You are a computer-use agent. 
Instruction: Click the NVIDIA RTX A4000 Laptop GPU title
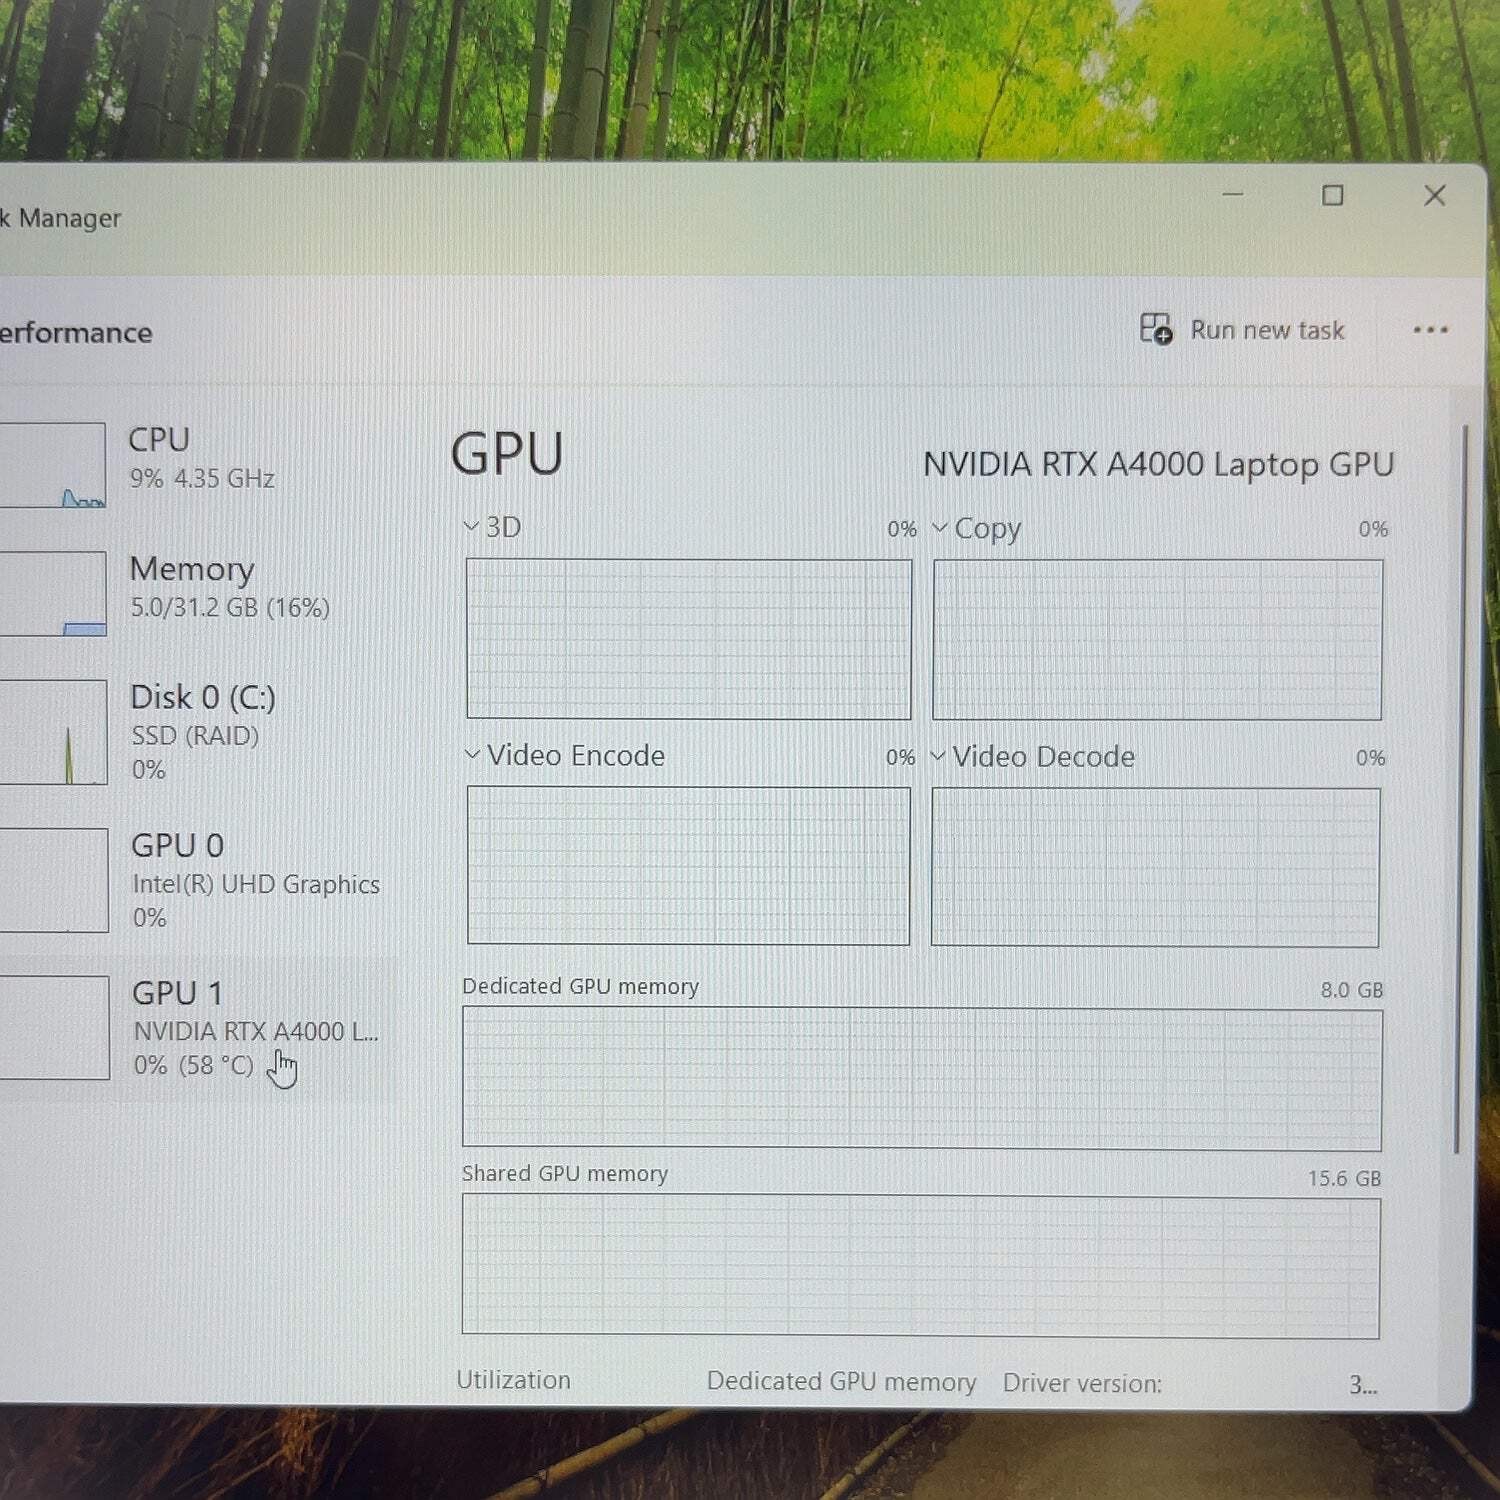(1158, 465)
